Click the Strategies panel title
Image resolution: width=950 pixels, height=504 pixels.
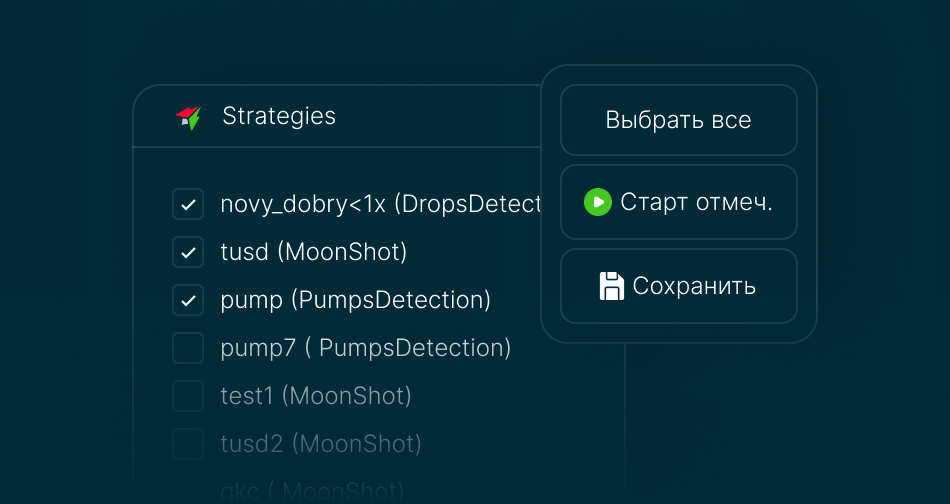(x=279, y=116)
